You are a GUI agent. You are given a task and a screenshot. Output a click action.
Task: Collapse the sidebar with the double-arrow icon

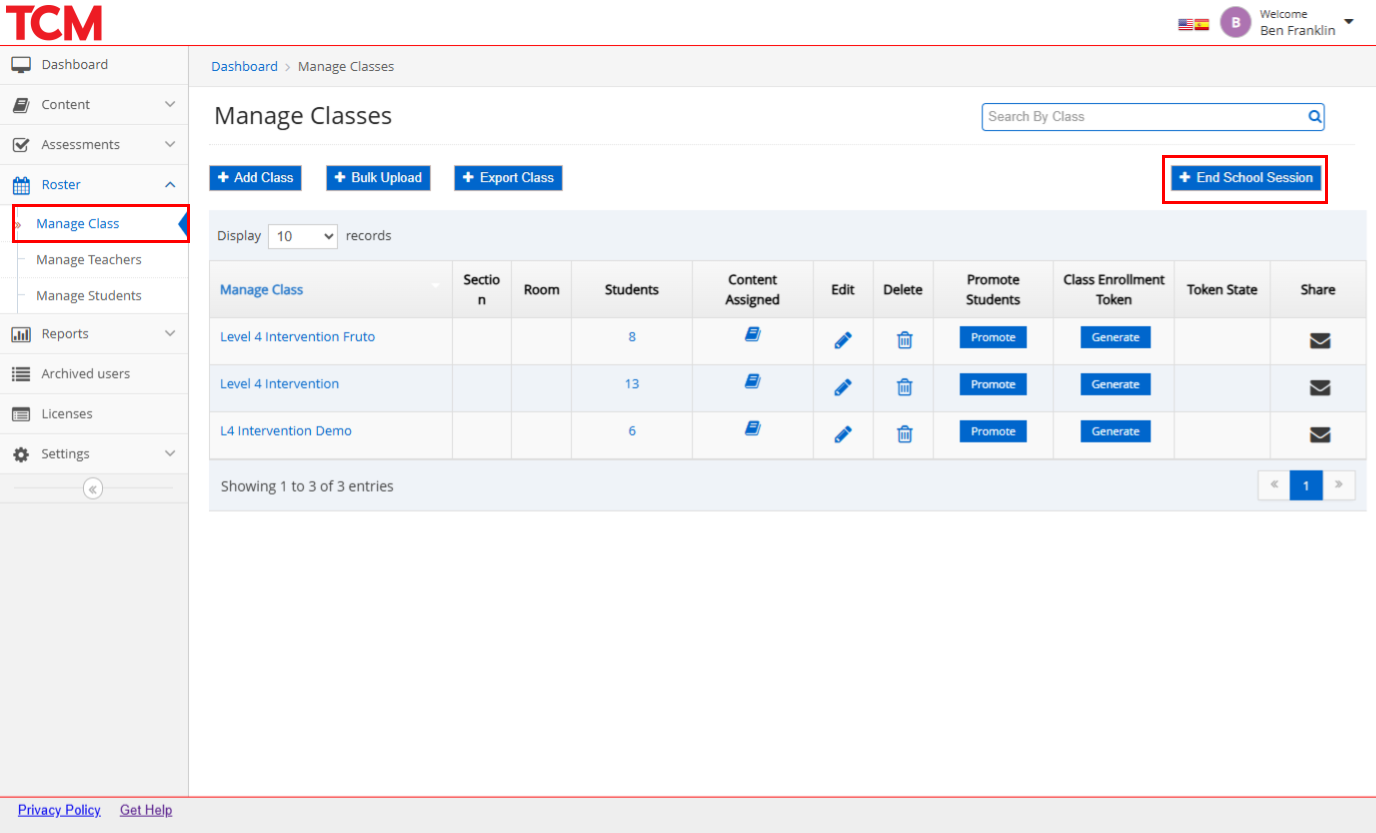[x=93, y=489]
